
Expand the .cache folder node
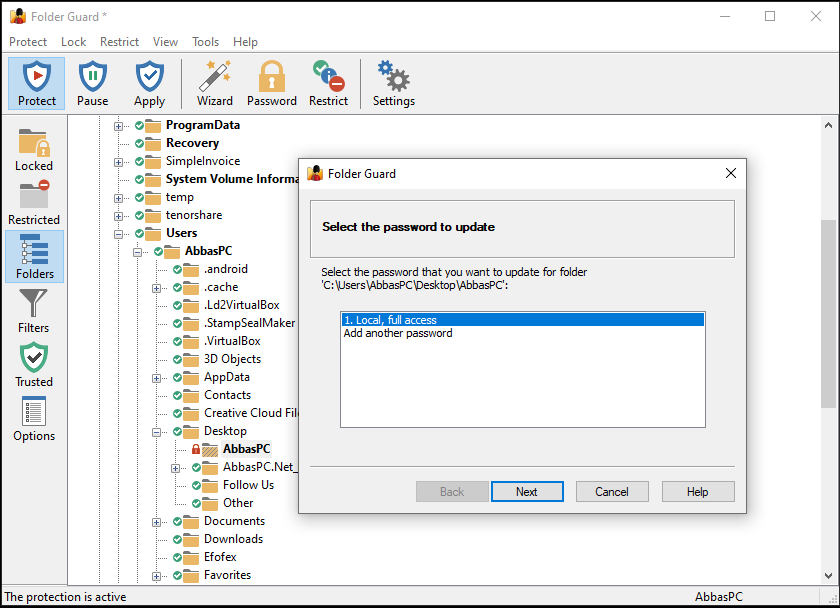pyautogui.click(x=156, y=288)
